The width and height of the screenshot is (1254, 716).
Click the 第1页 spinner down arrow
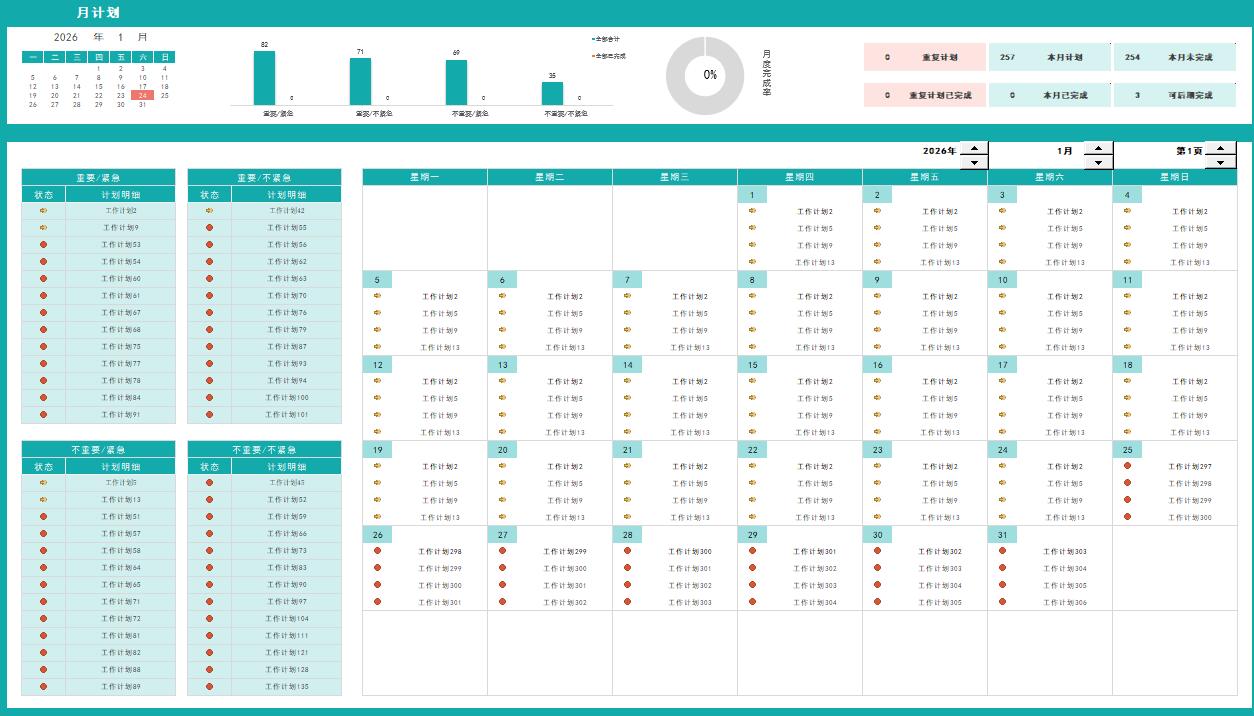(x=1221, y=162)
